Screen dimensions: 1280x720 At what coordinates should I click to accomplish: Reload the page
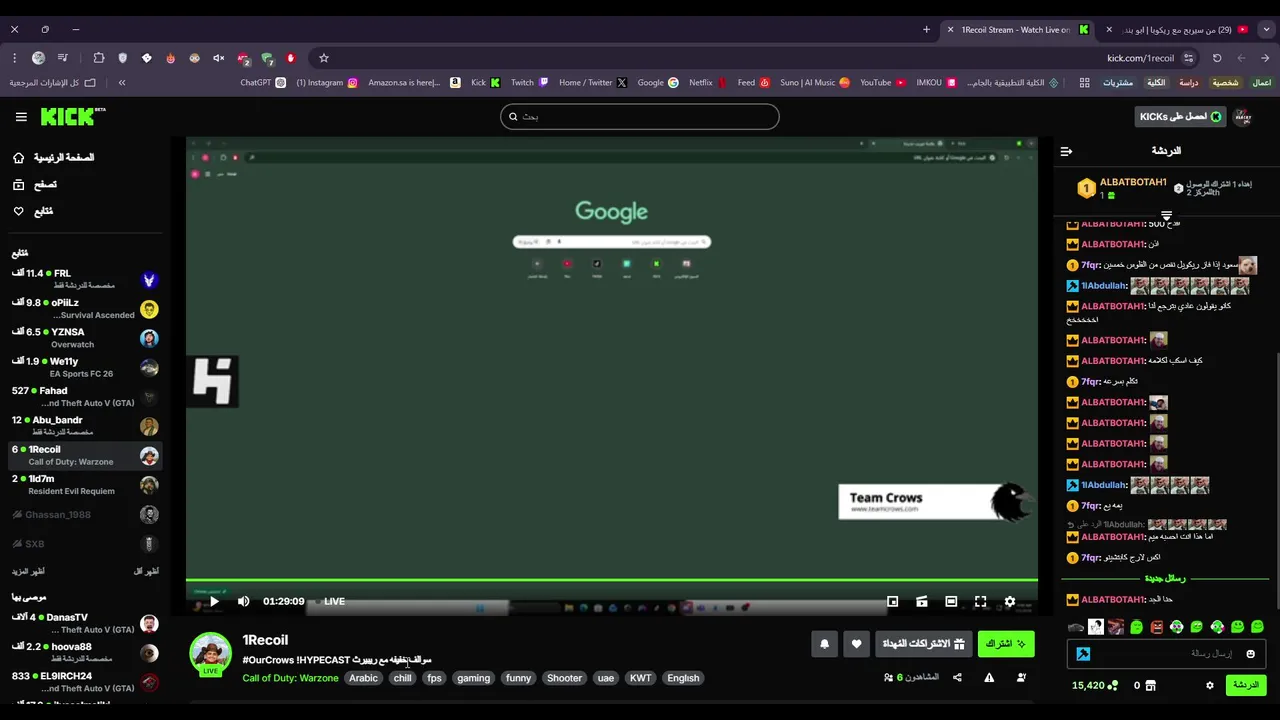click(1217, 58)
